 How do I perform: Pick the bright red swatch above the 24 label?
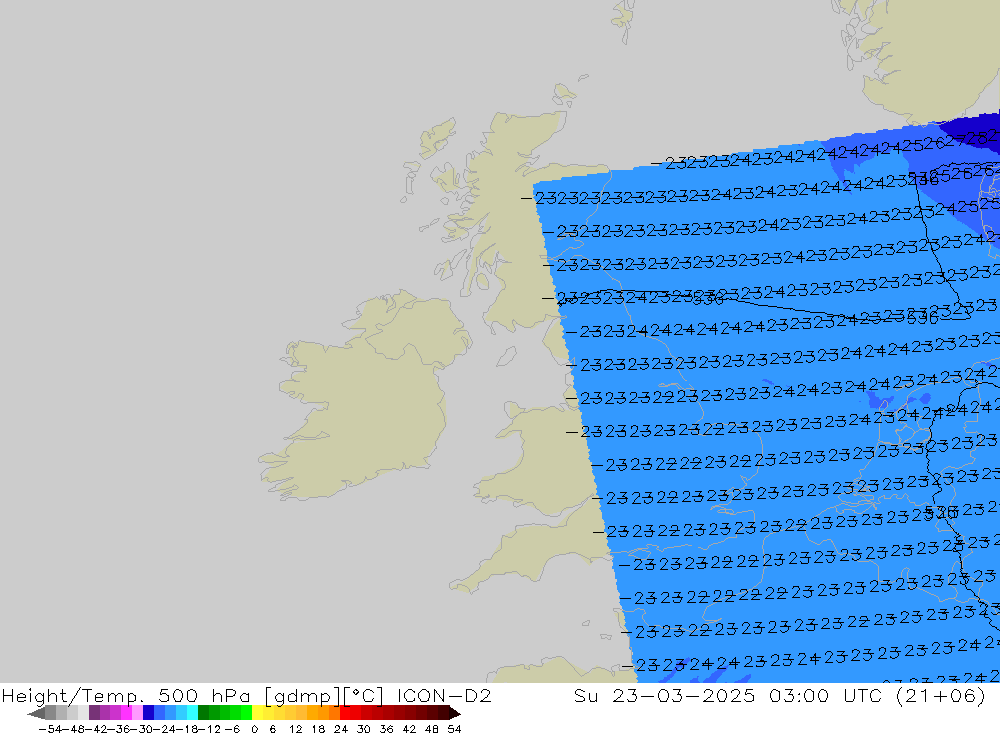click(345, 713)
